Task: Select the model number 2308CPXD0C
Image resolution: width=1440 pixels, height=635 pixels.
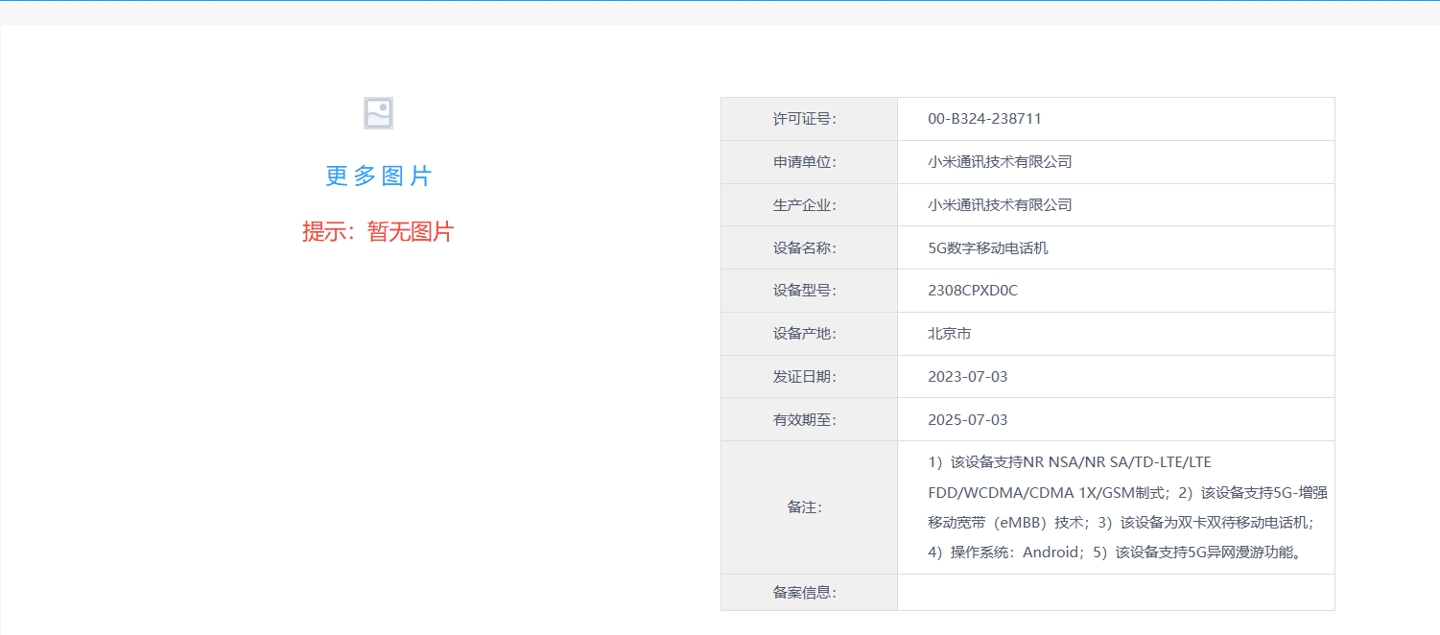Action: point(972,291)
